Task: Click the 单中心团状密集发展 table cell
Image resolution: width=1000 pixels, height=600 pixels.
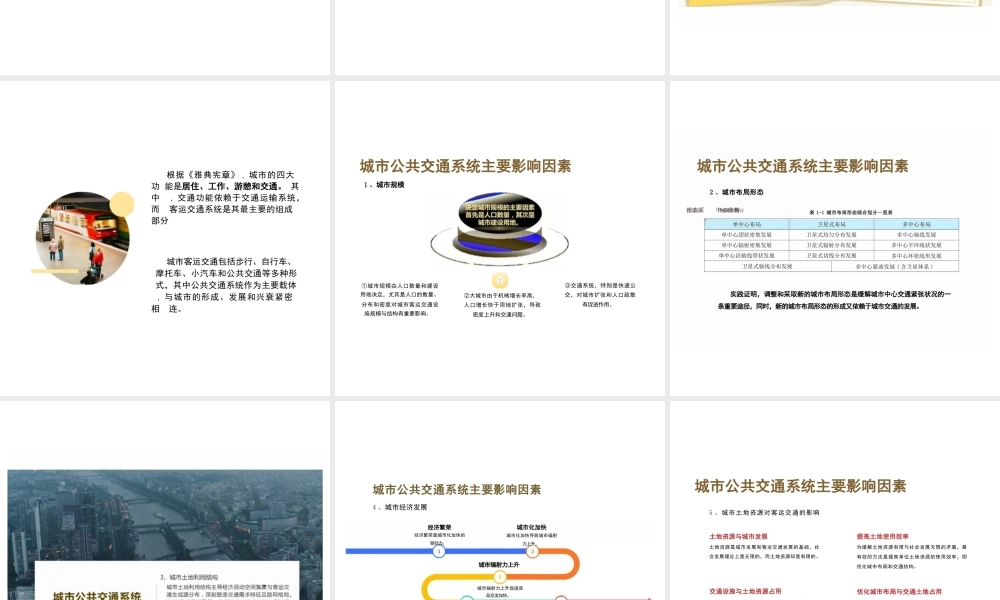Action: [747, 235]
